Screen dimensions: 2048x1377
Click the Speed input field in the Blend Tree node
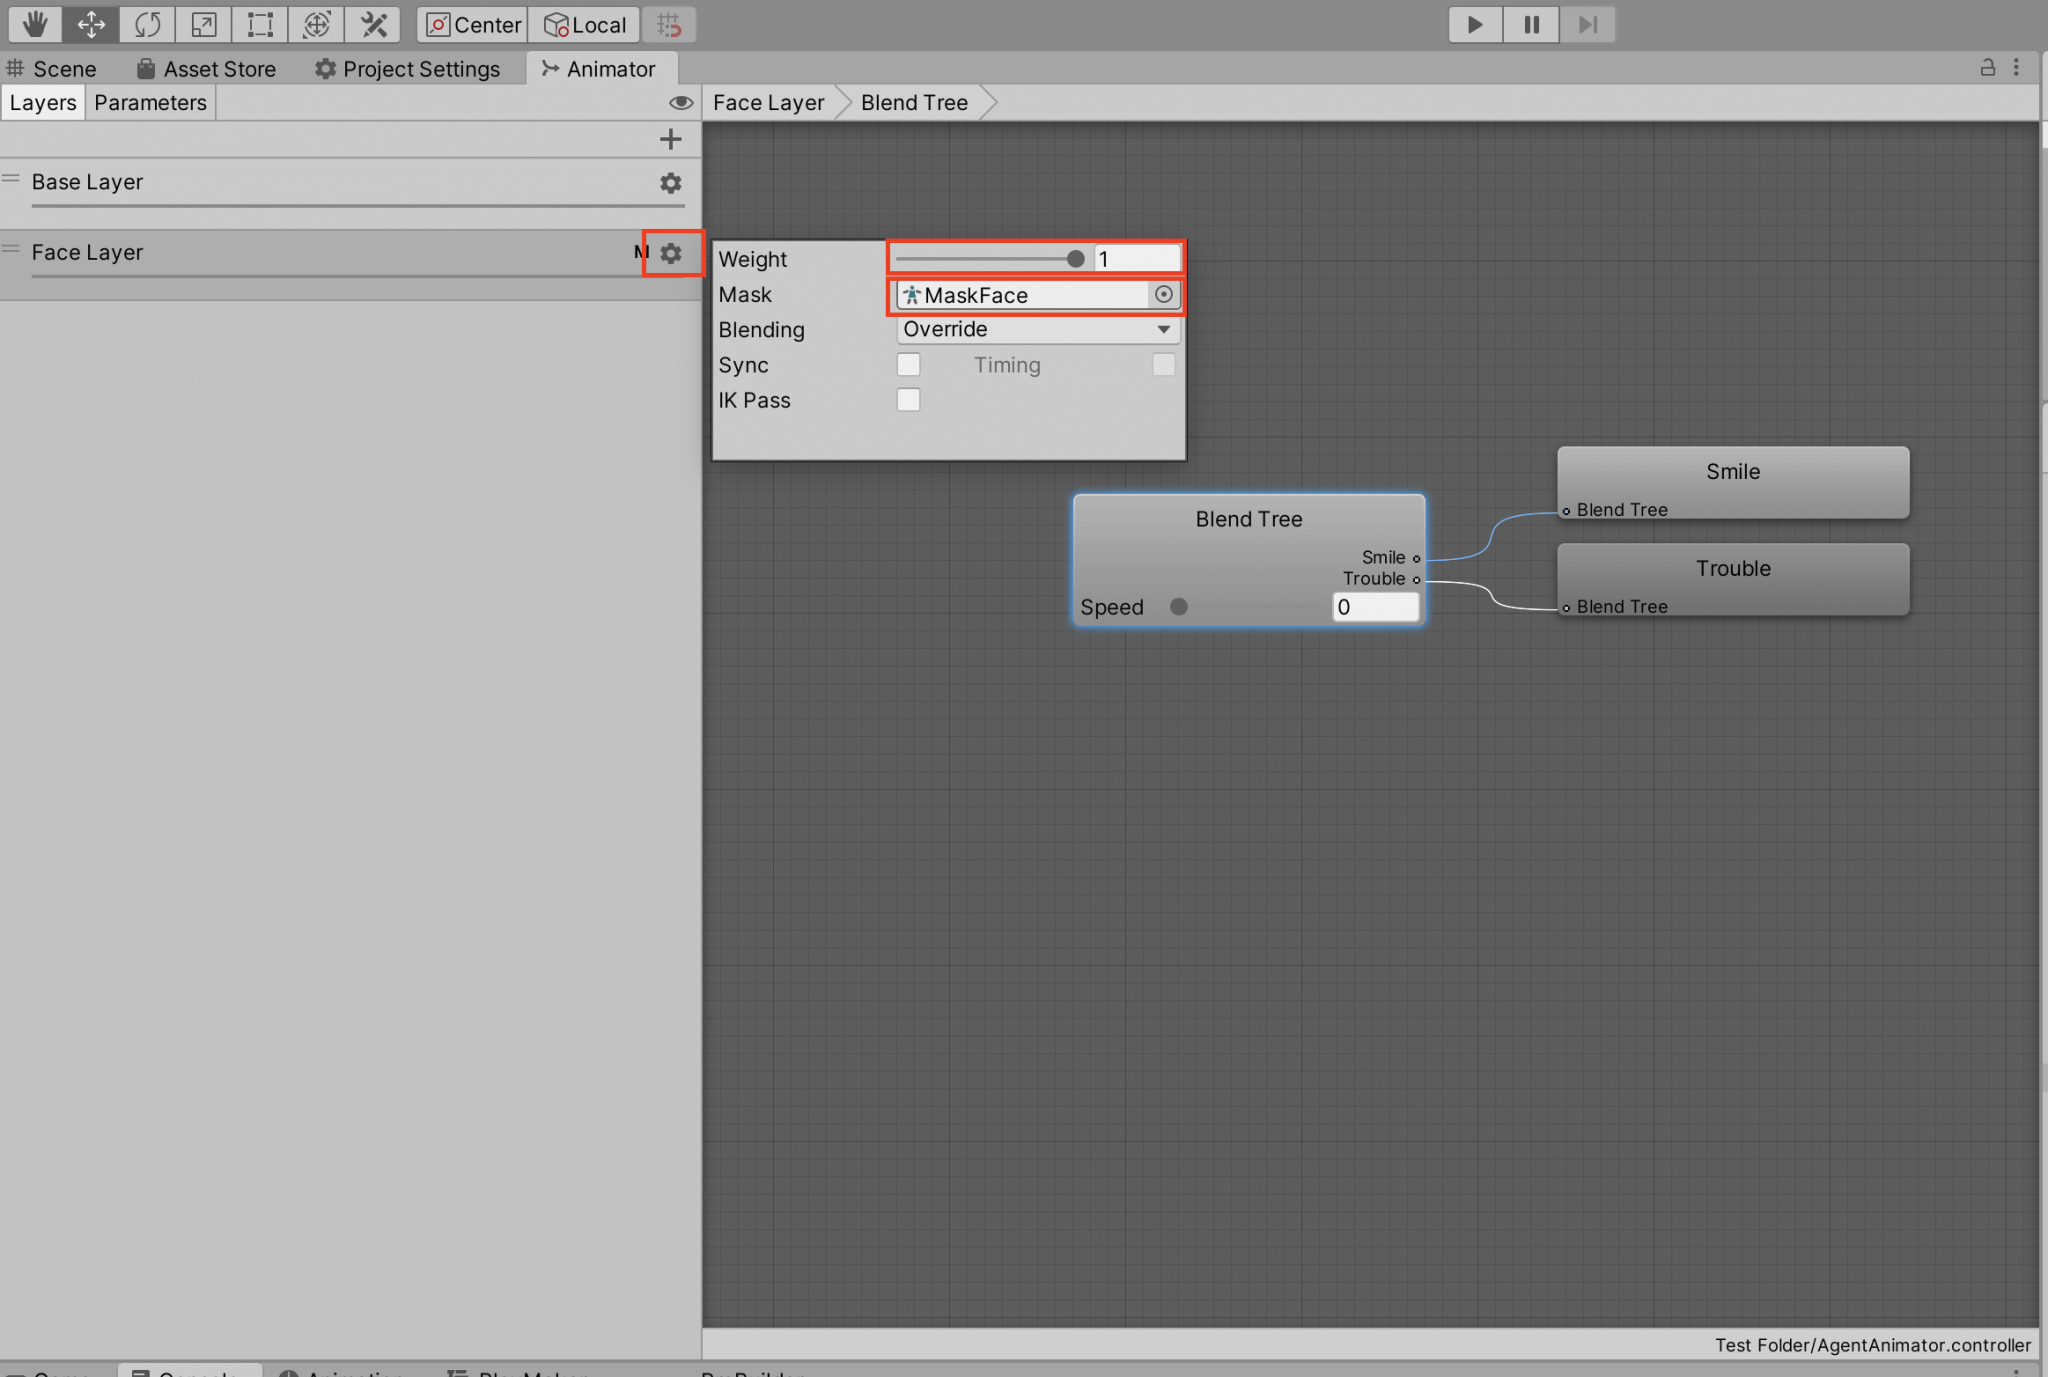(1375, 607)
